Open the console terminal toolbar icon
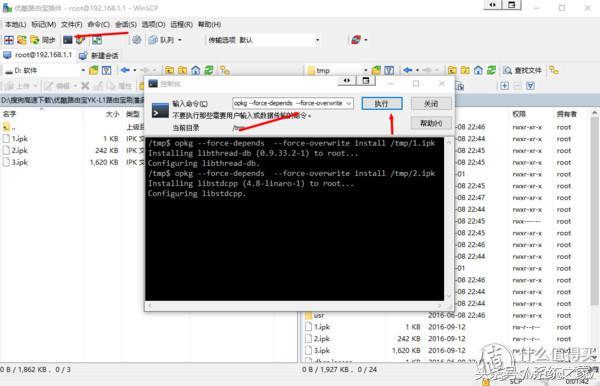 click(x=68, y=40)
